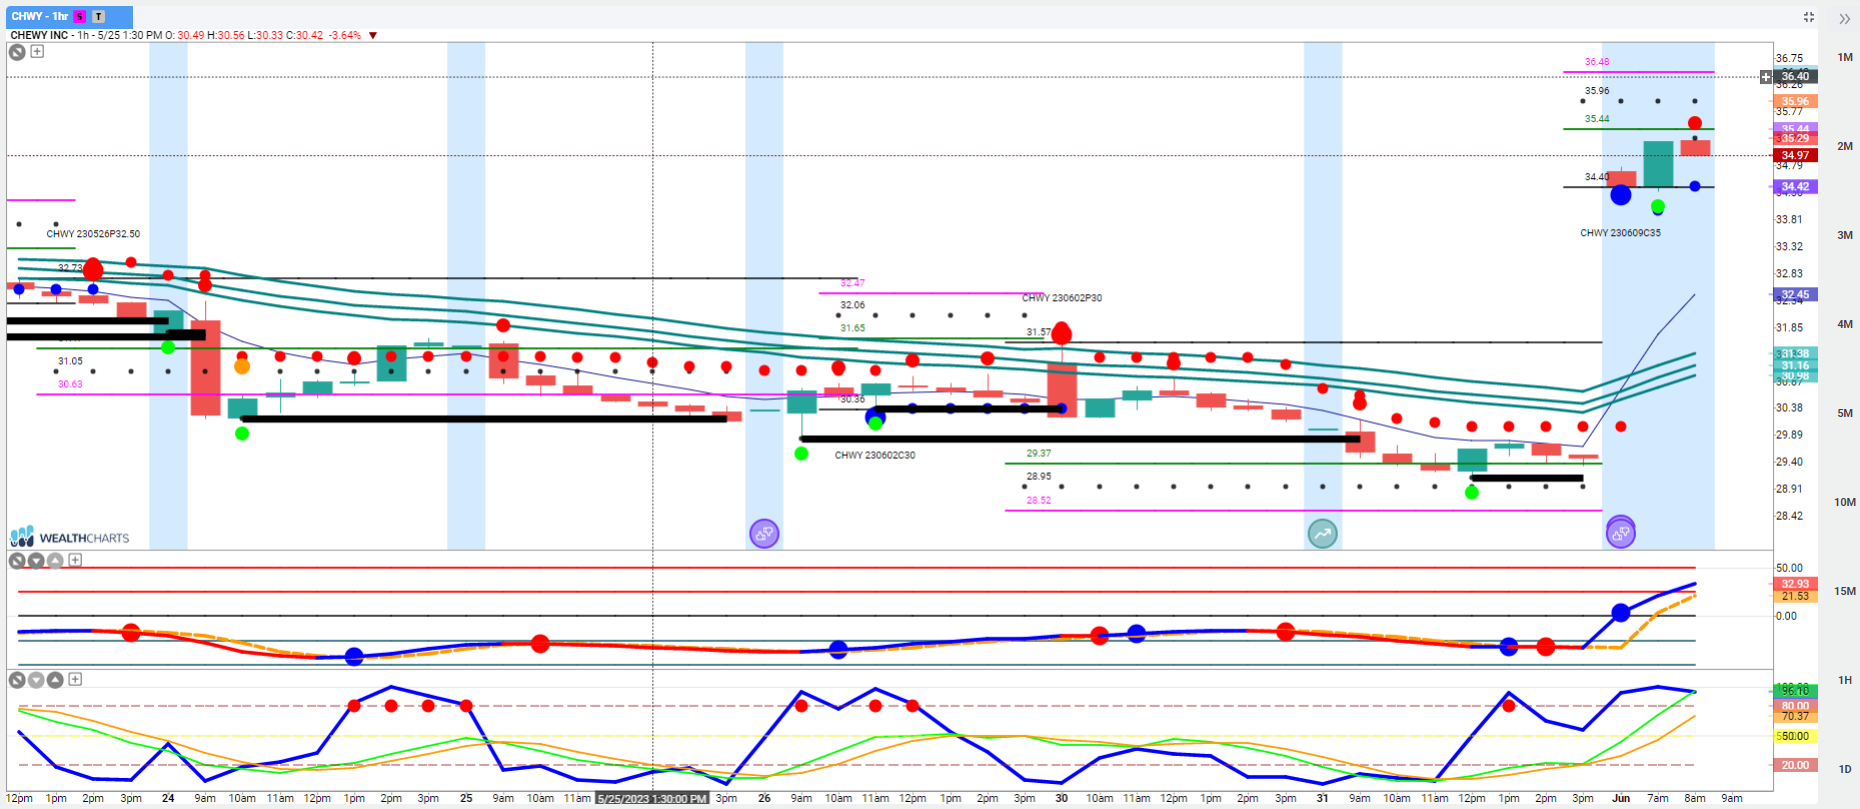Click the plus icon beside 36.40 price
Image resolution: width=1860 pixels, height=809 pixels.
1766,77
